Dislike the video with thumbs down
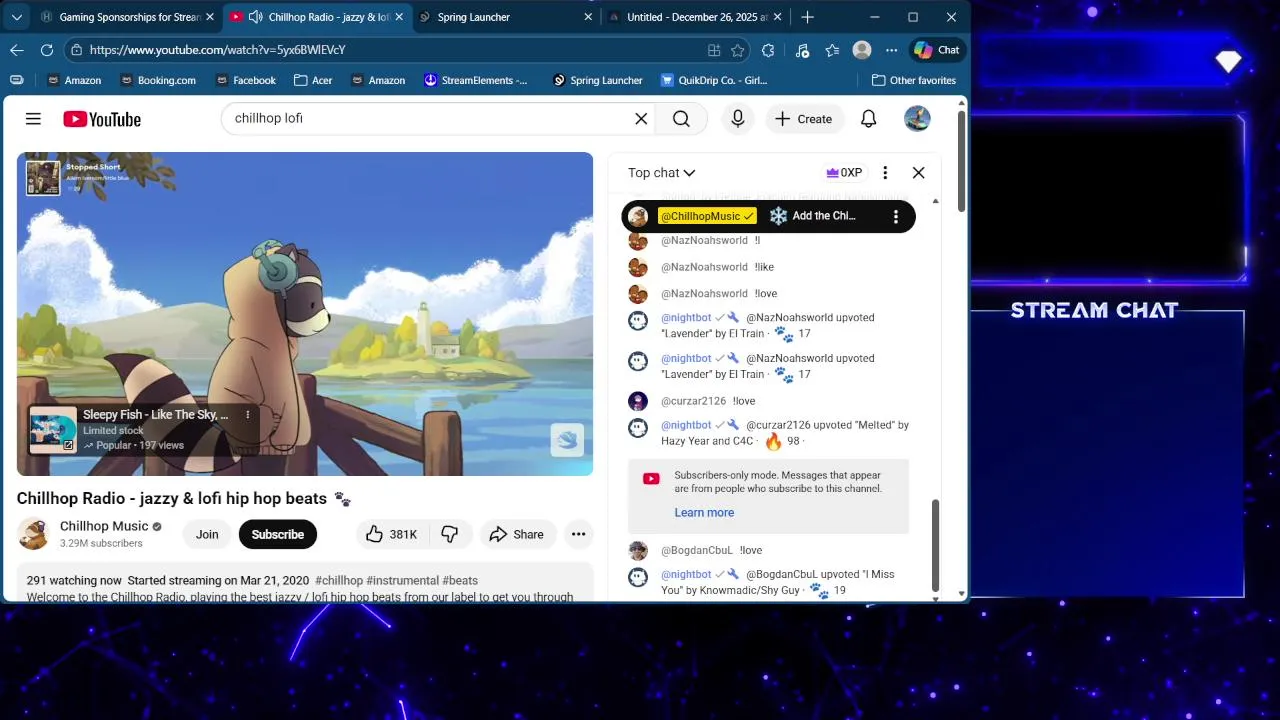 [x=450, y=534]
